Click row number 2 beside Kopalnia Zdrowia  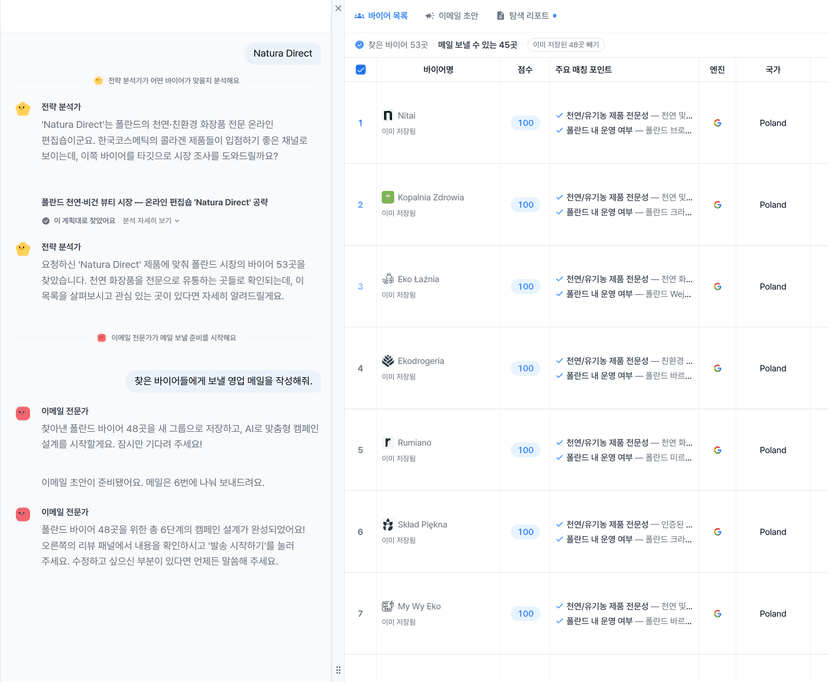coord(361,205)
